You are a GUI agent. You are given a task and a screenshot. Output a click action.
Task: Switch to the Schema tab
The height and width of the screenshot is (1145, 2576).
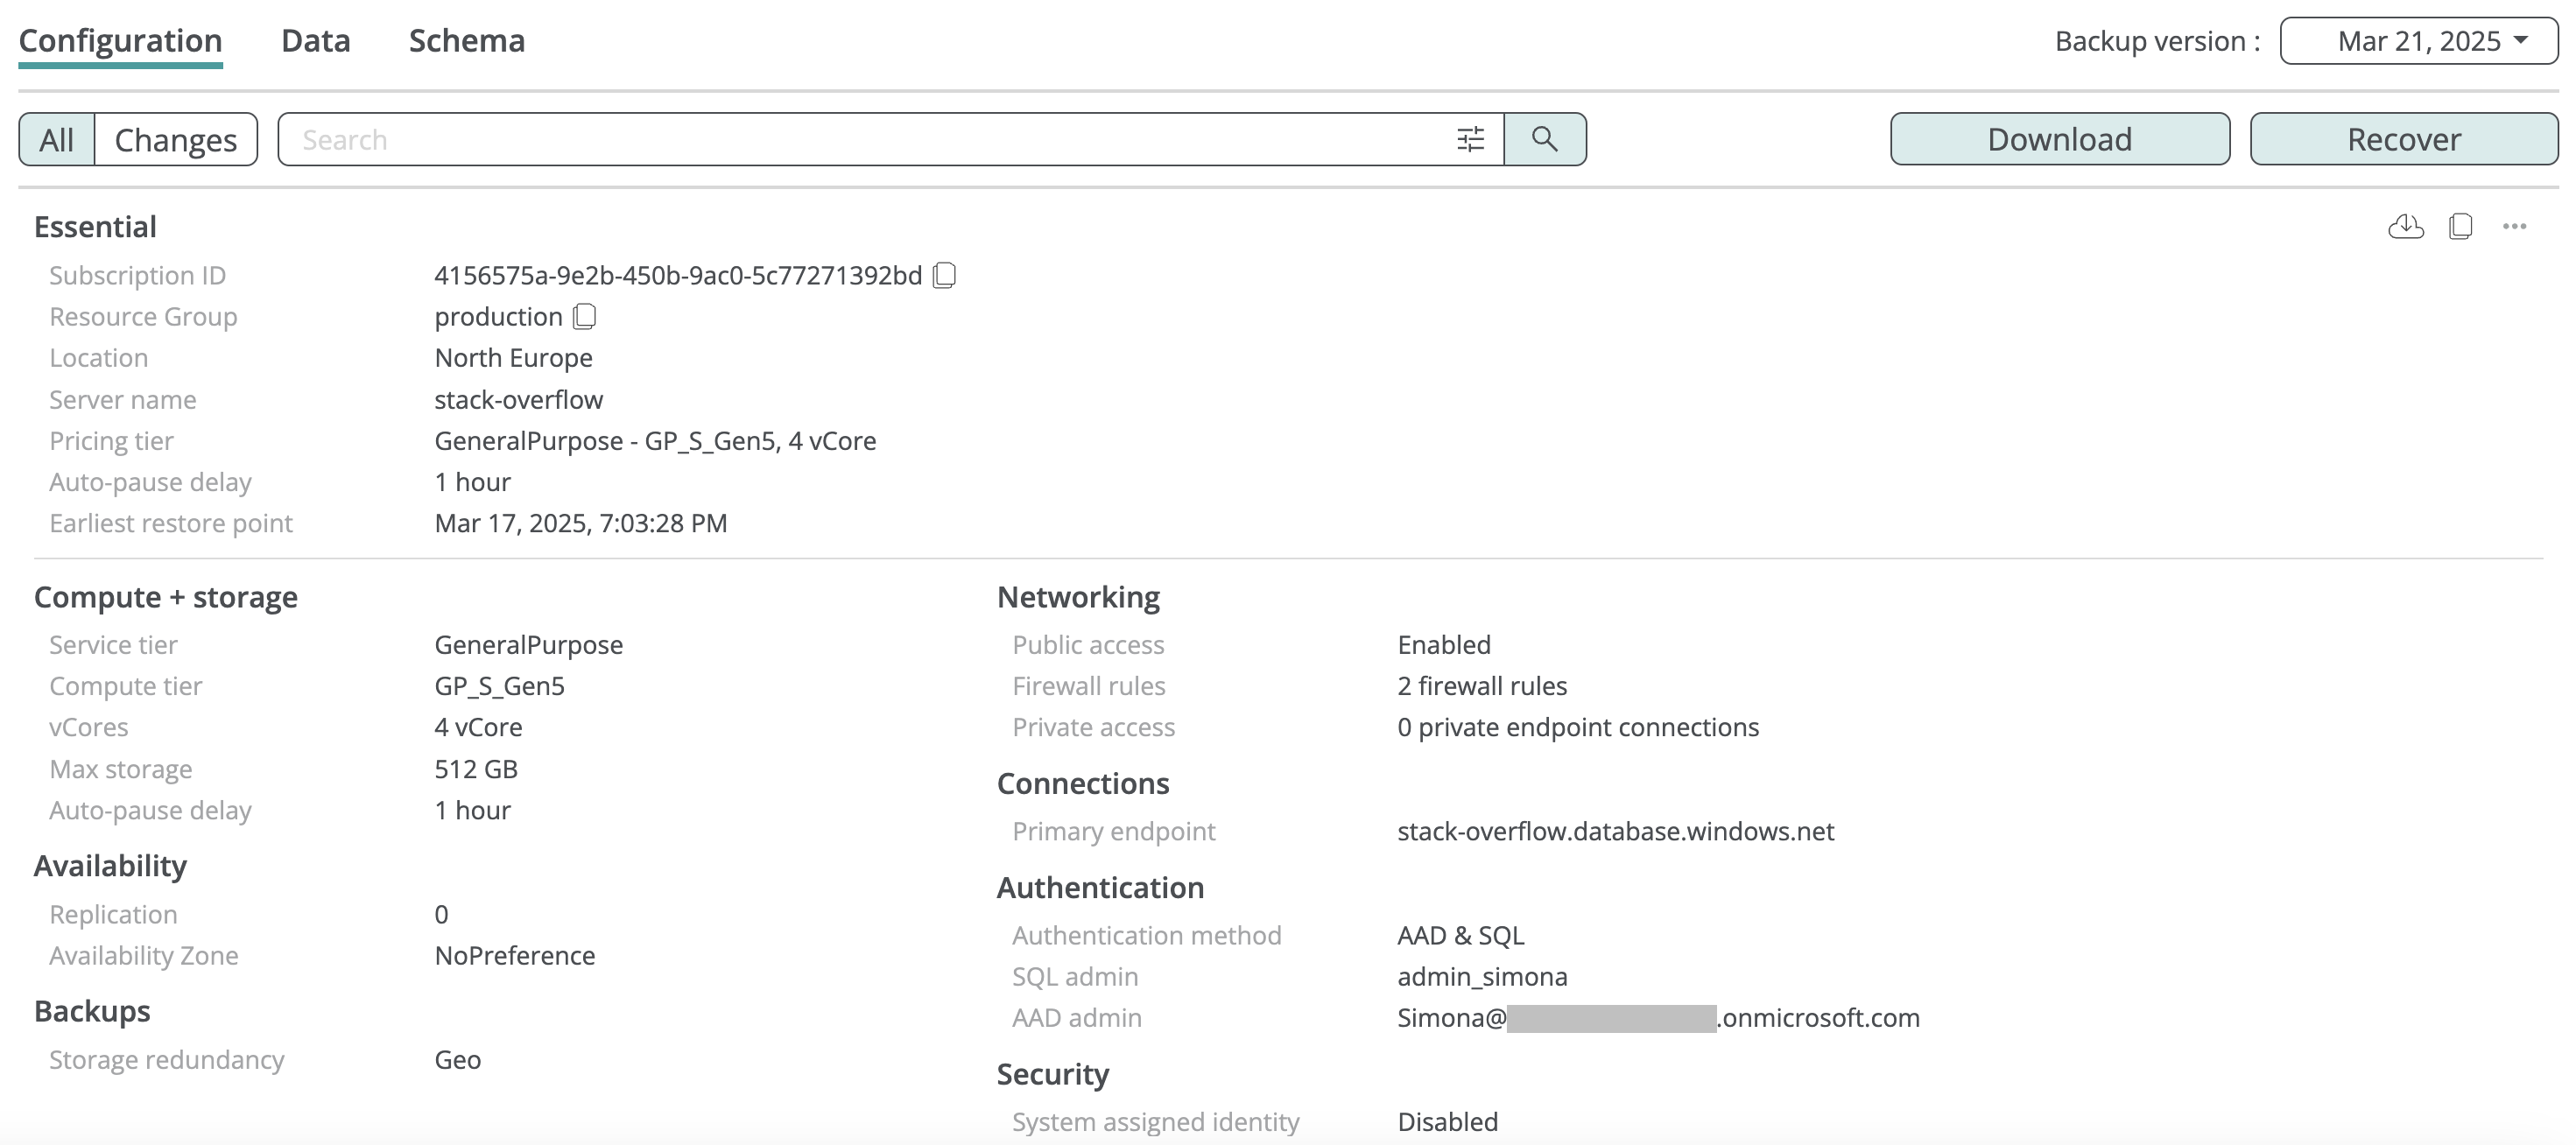coord(466,41)
